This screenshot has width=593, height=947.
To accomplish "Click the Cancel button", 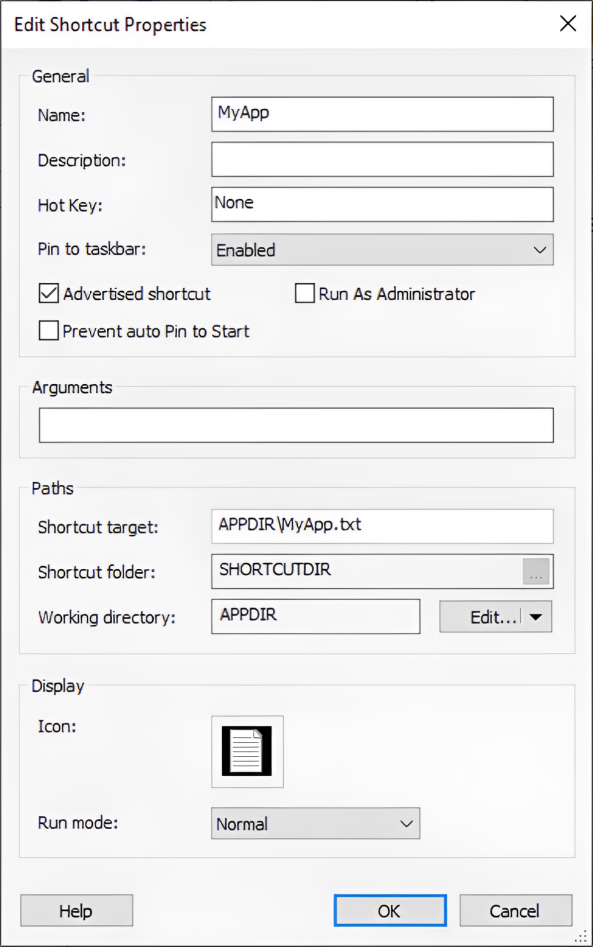I will tap(516, 911).
